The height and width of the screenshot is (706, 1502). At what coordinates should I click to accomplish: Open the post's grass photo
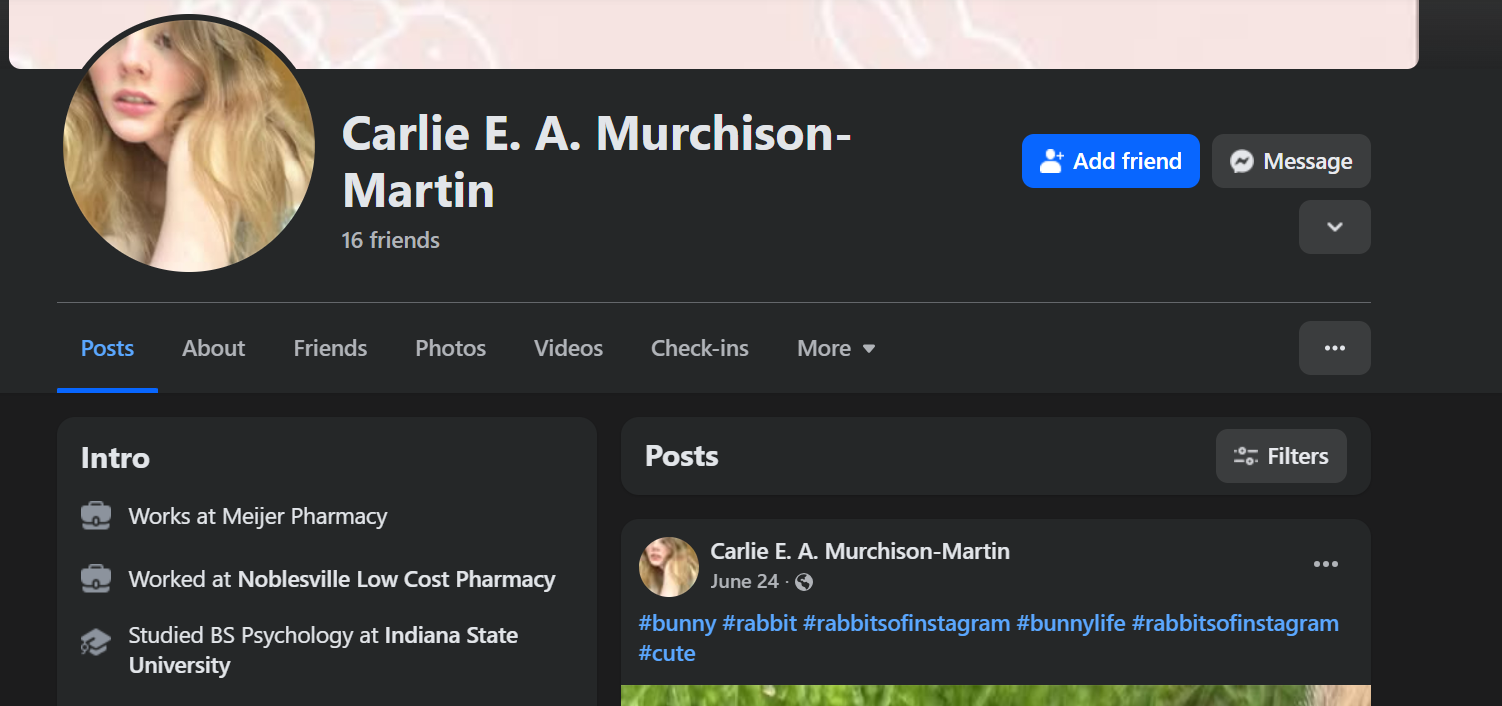tap(996, 695)
